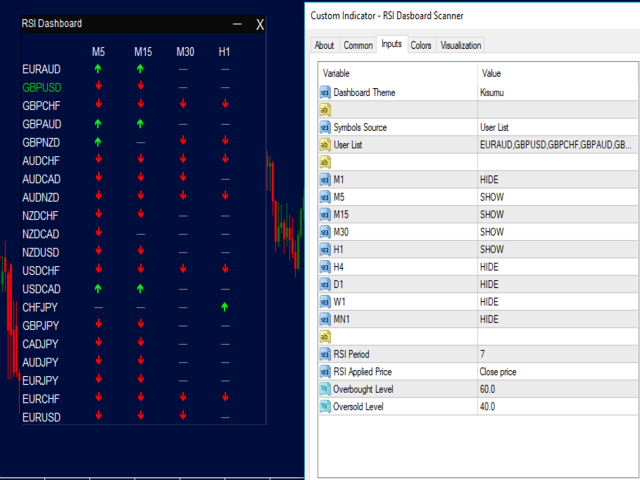Minimize the RSI Dashboard panel
640x480 pixels.
(237, 24)
